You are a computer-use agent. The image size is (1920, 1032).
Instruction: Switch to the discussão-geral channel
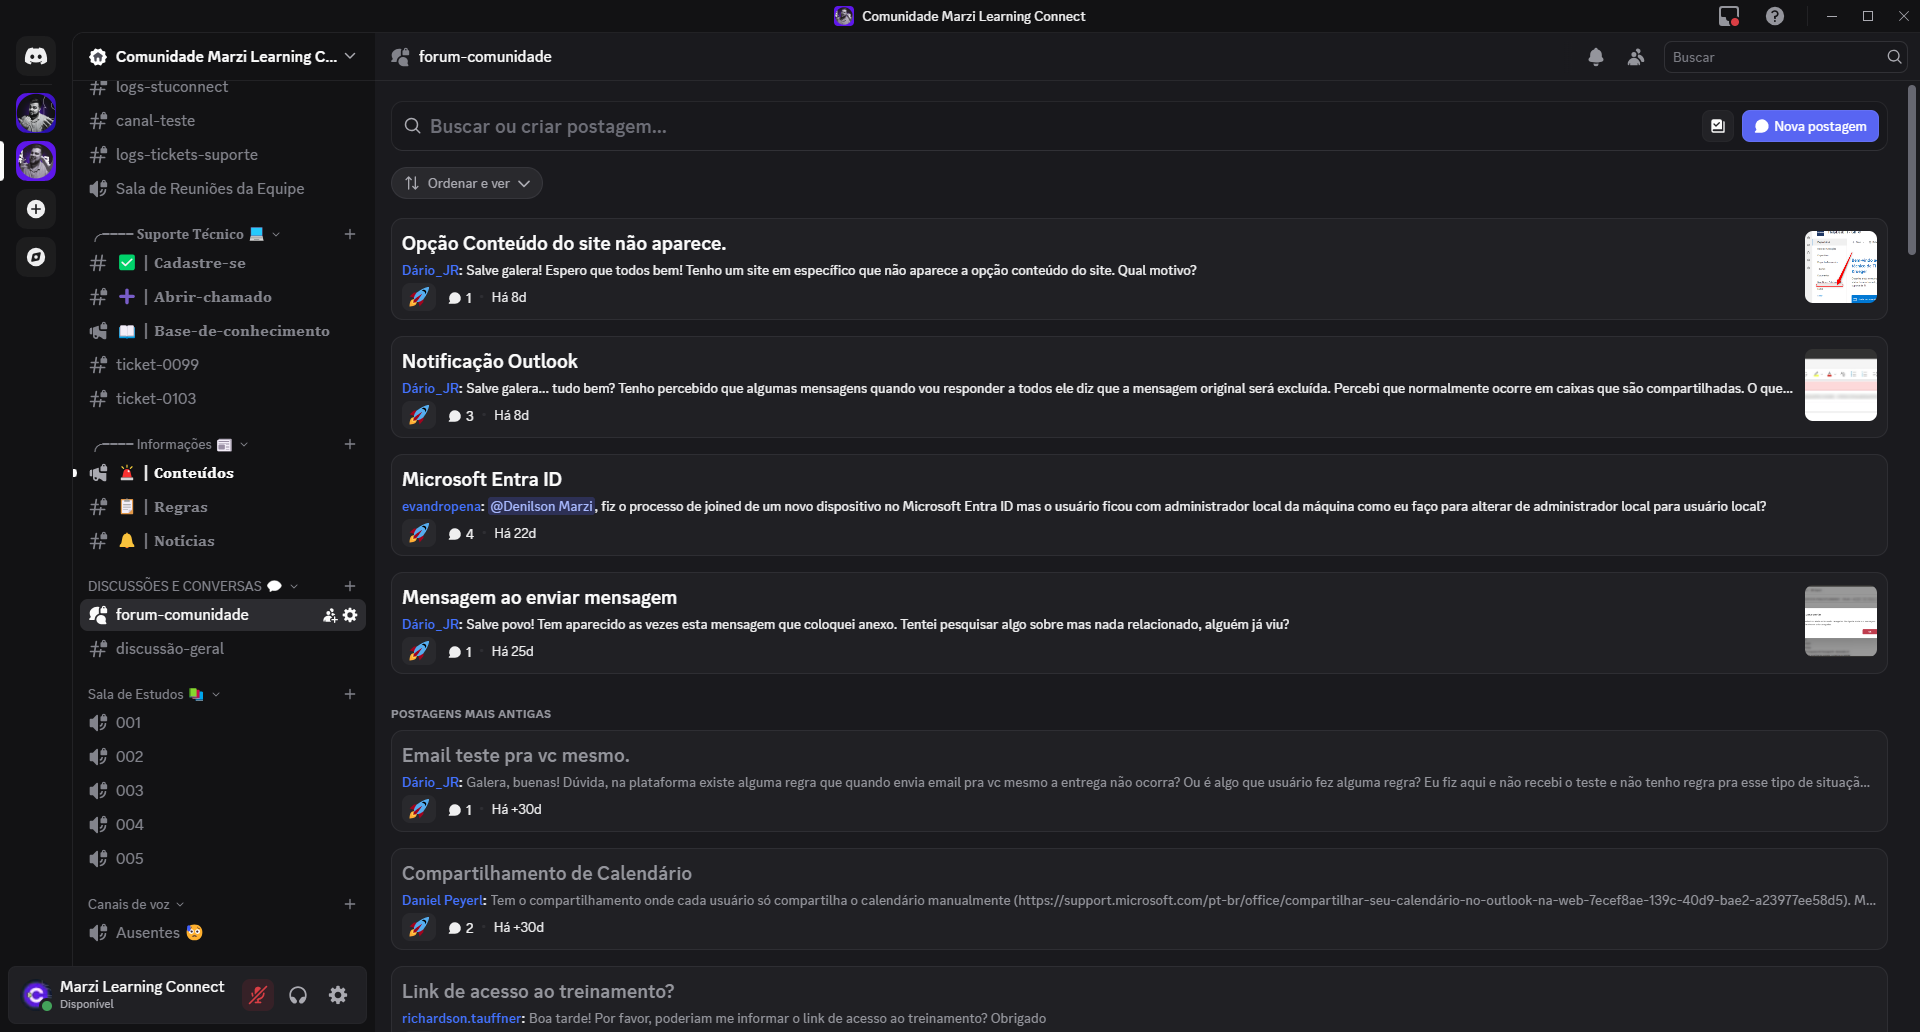pos(169,649)
